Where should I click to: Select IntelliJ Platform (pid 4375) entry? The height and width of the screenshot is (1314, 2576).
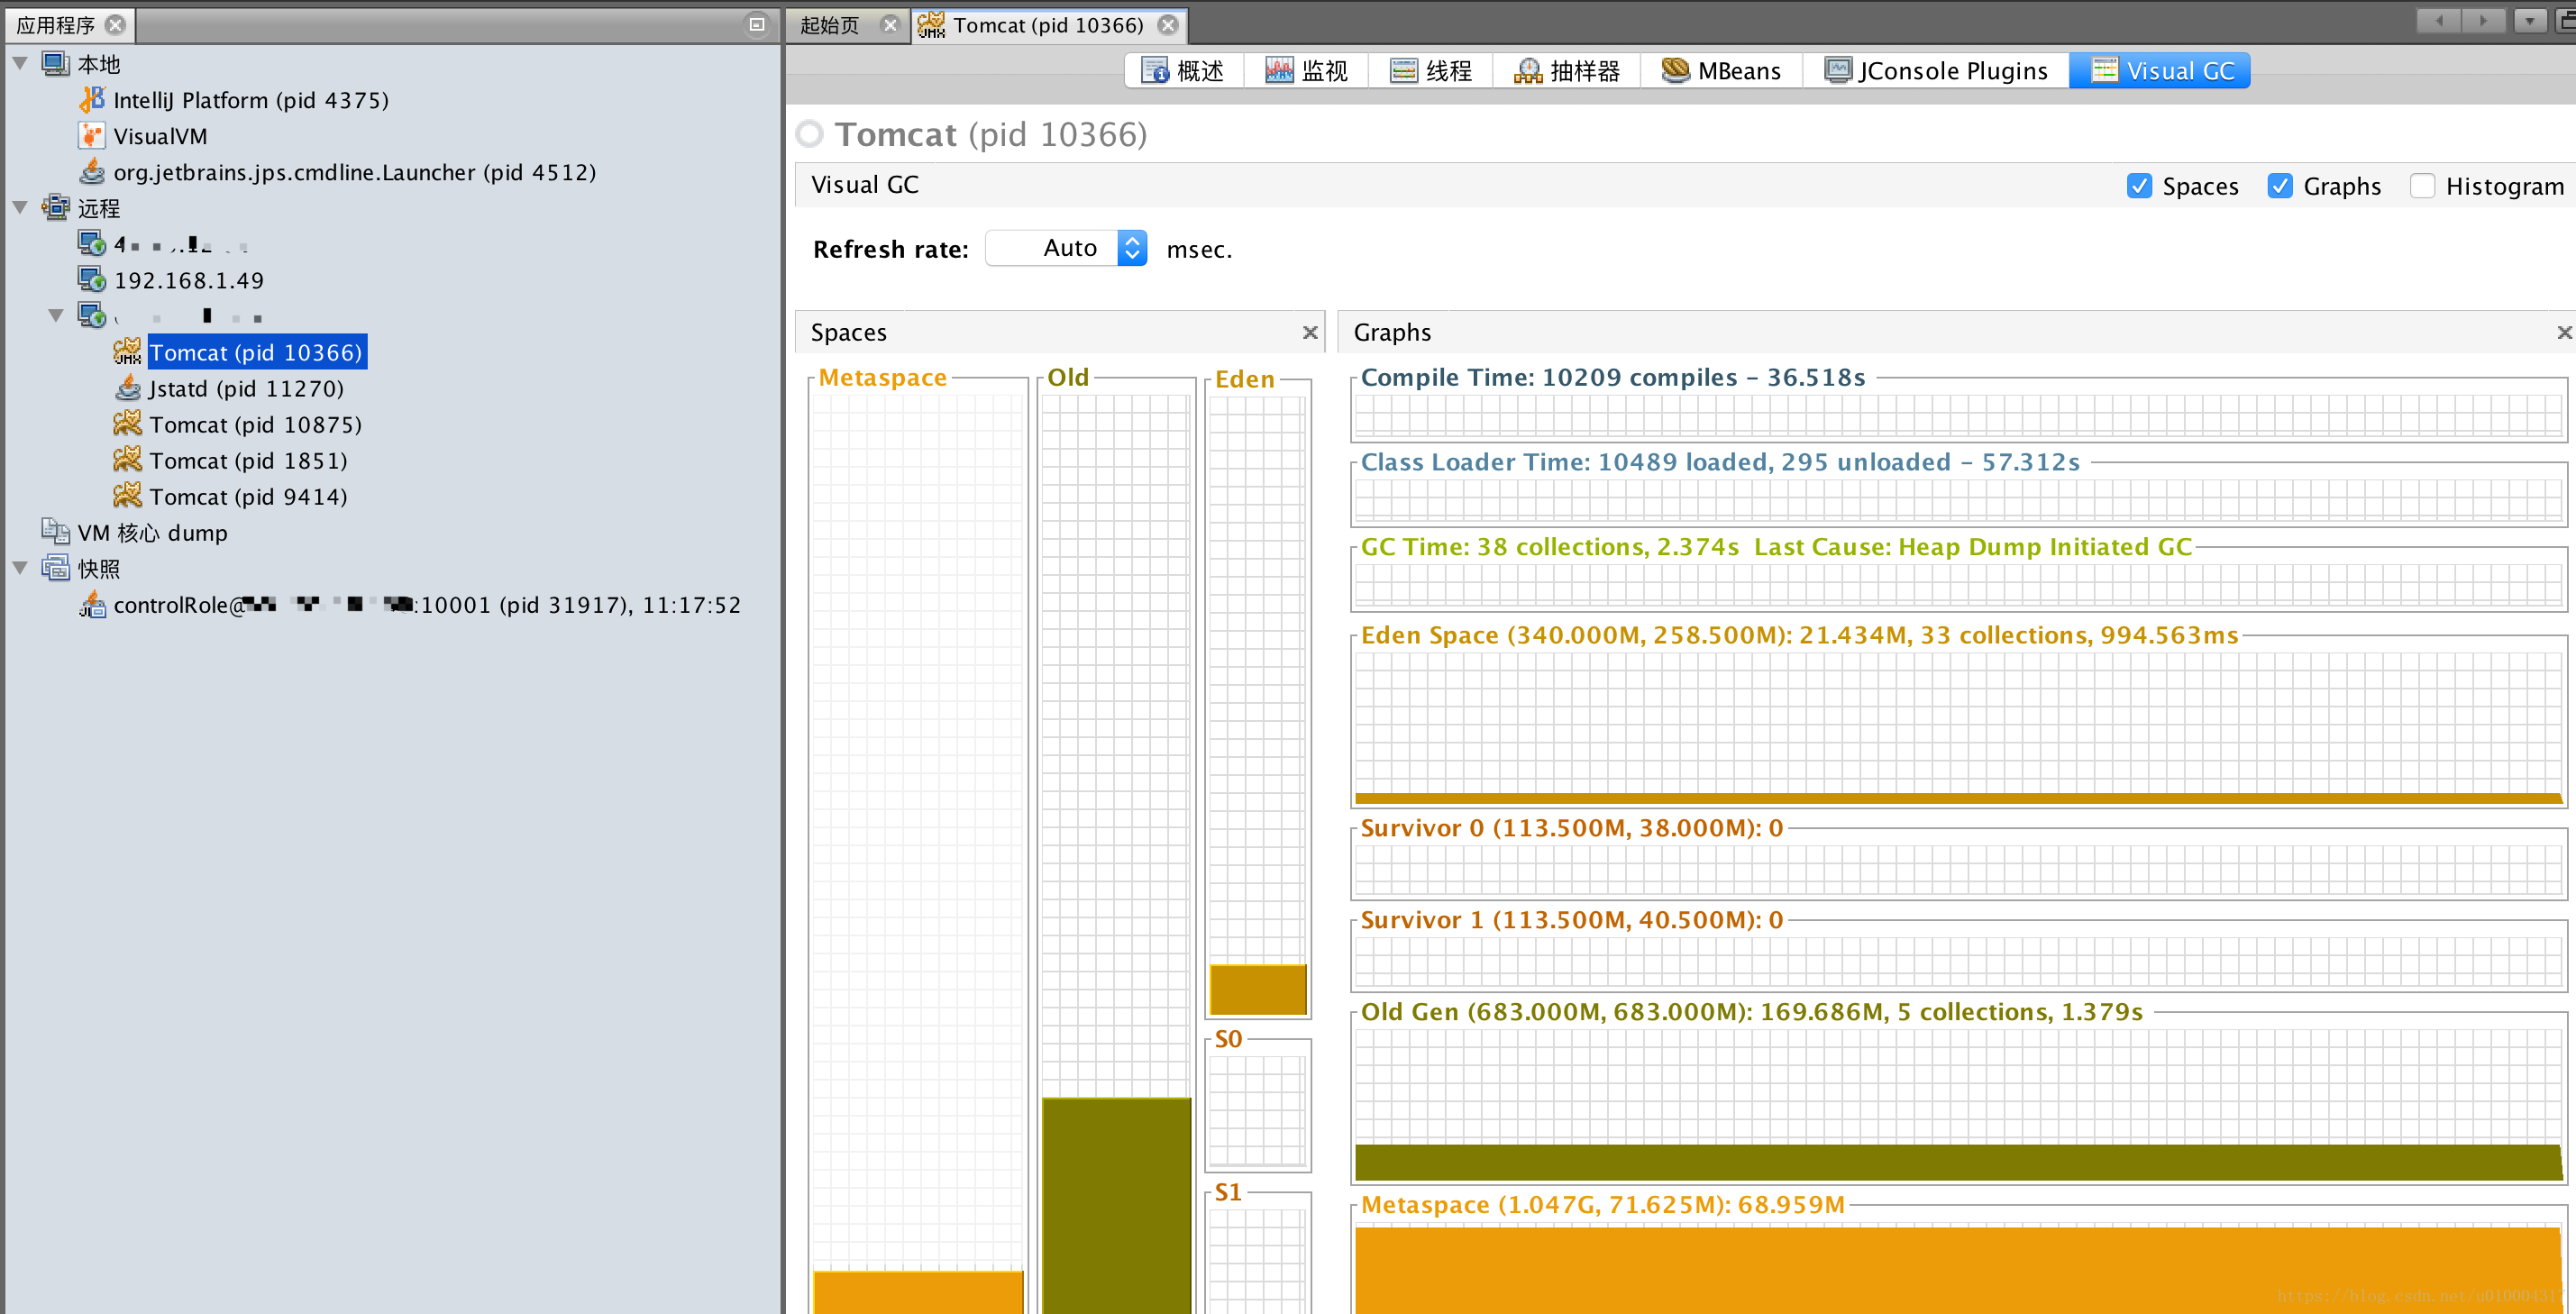pos(251,100)
